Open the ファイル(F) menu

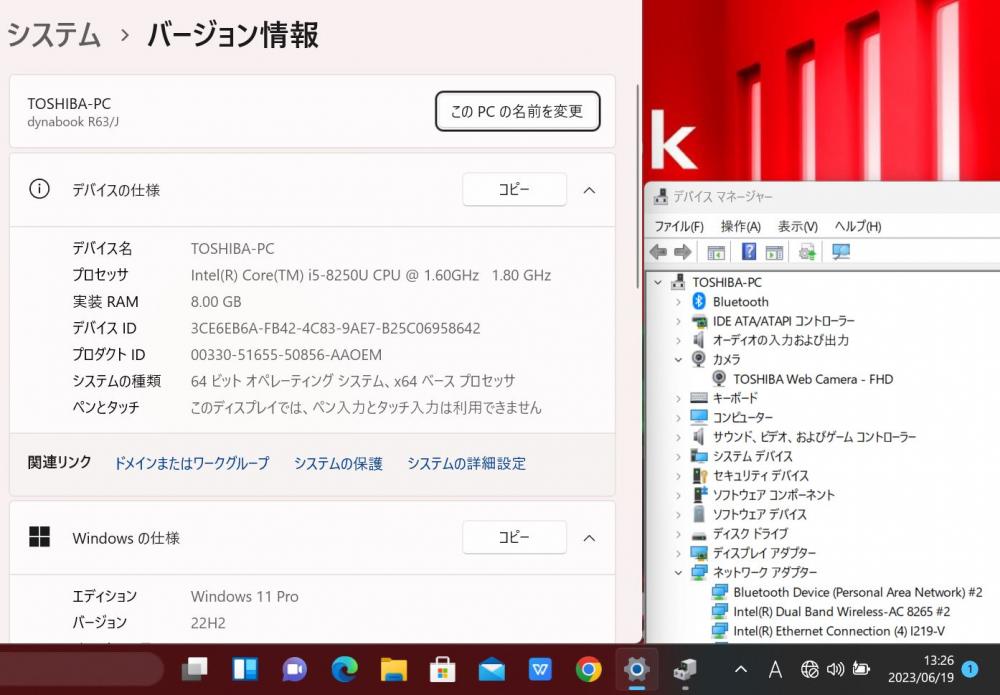[679, 226]
